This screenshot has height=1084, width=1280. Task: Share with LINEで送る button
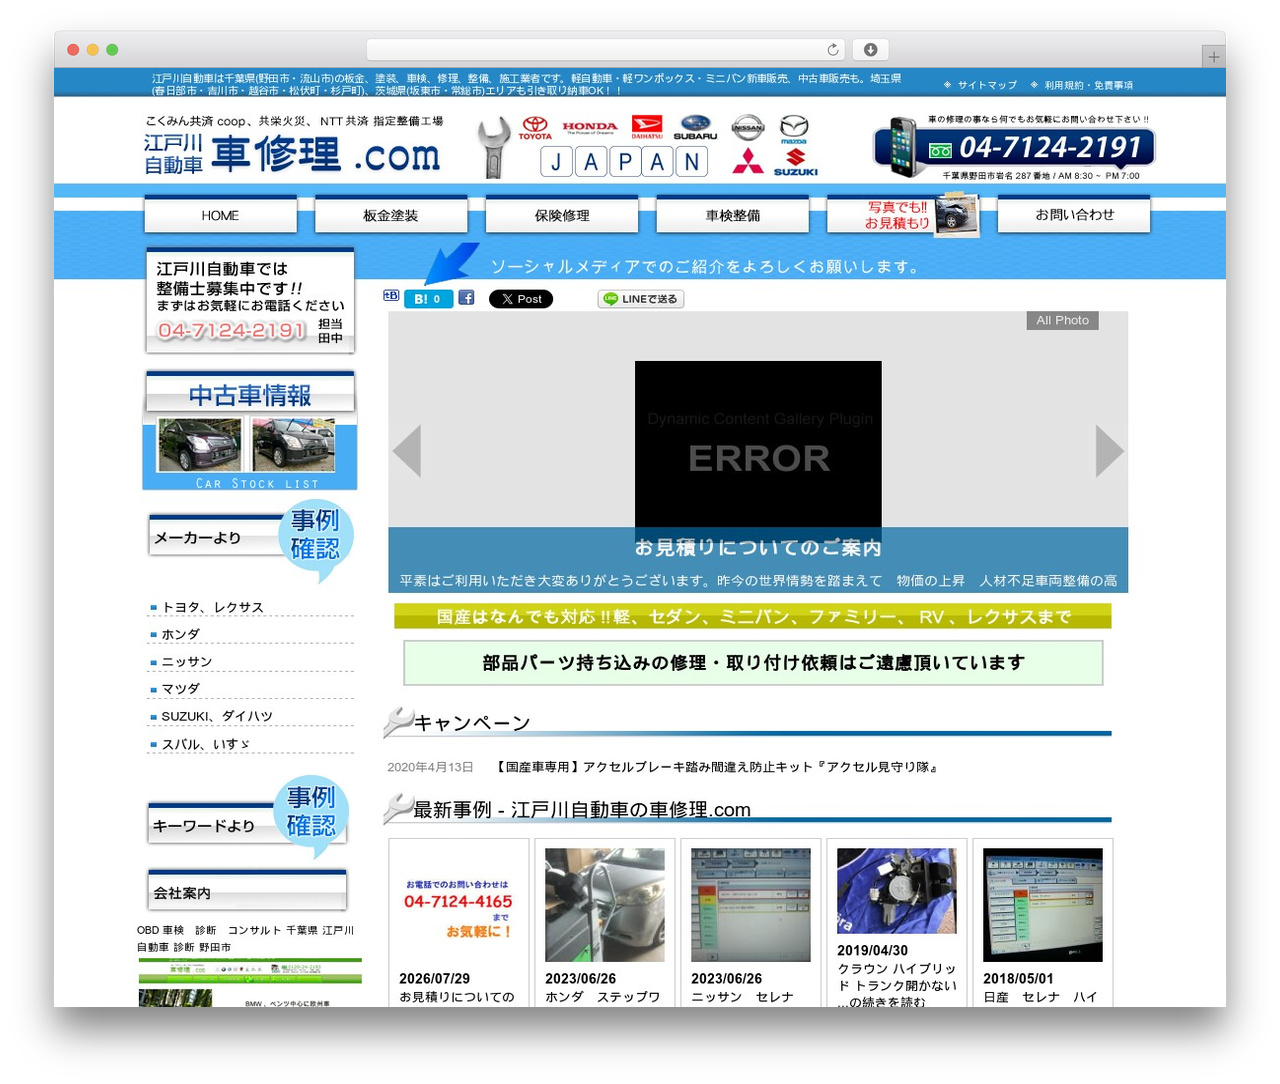coord(641,298)
